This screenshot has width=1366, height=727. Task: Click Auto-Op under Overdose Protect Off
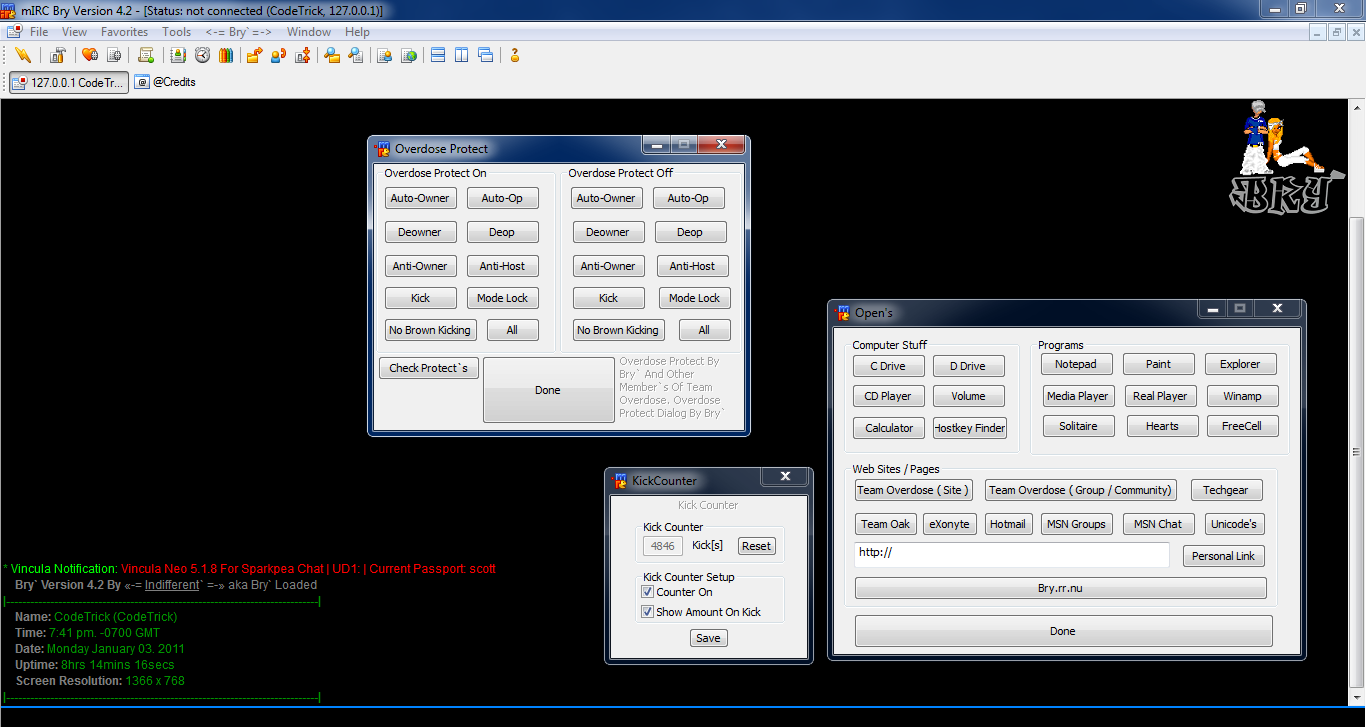pos(688,198)
